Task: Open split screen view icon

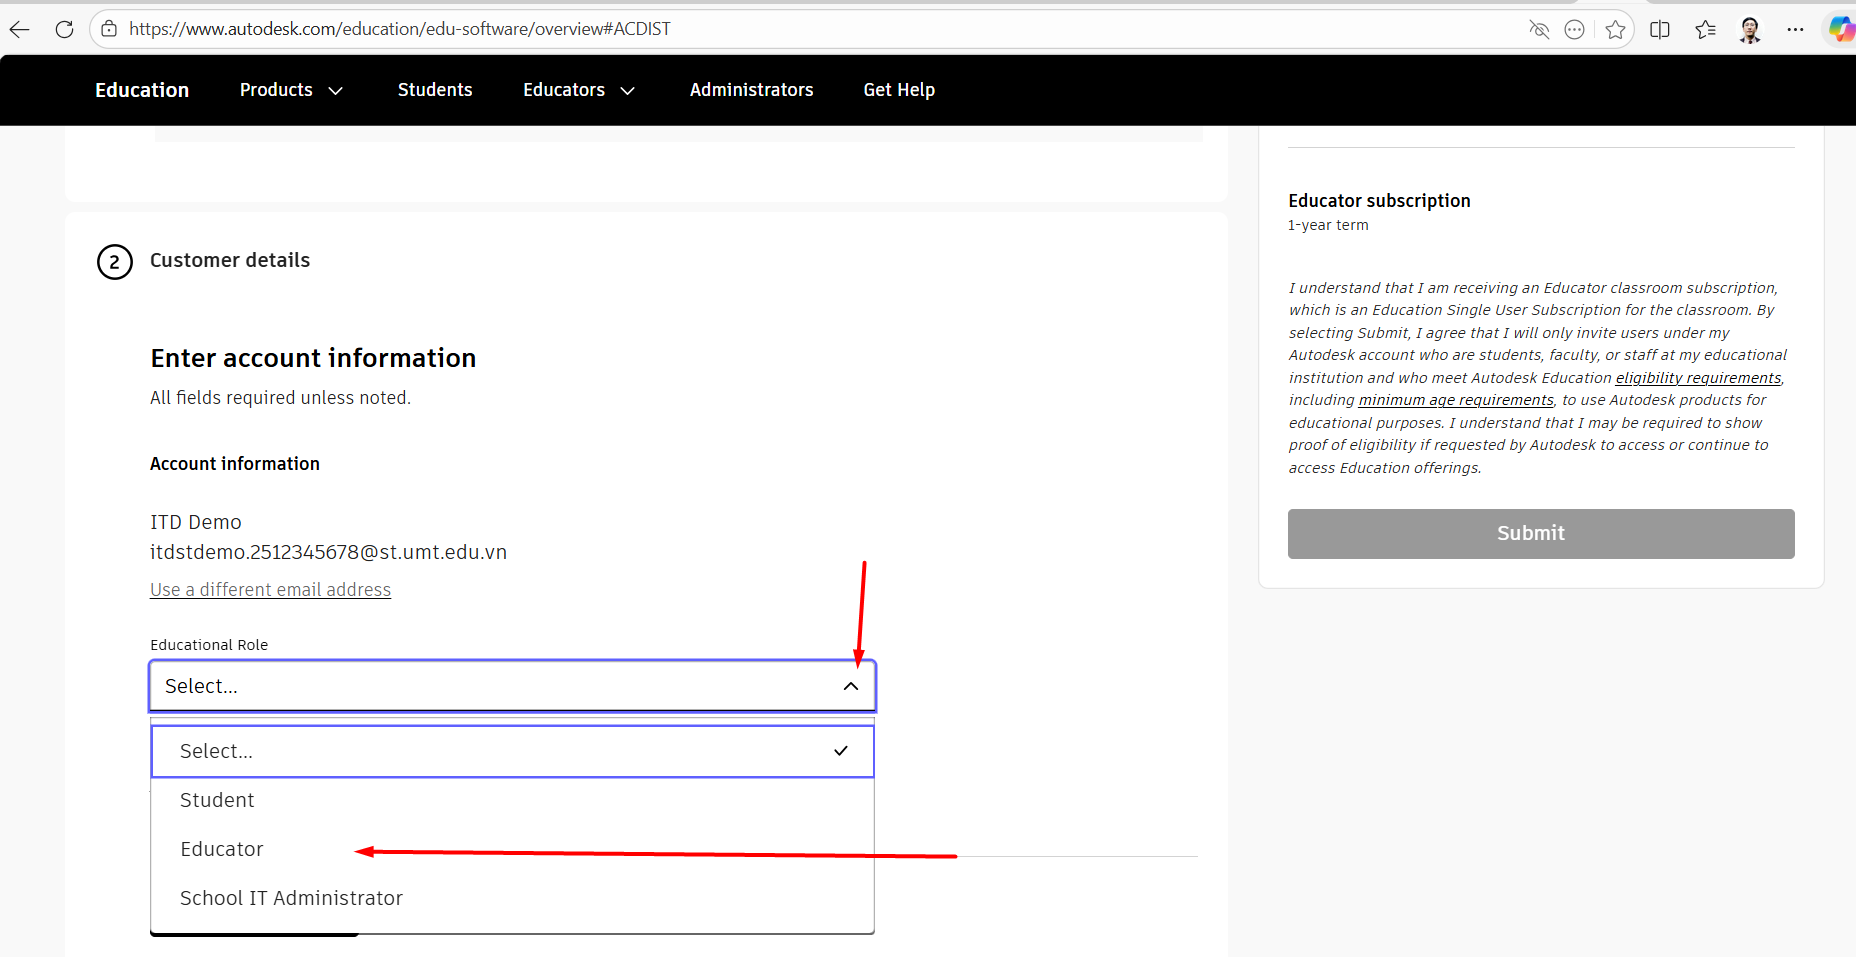Action: coord(1660,29)
